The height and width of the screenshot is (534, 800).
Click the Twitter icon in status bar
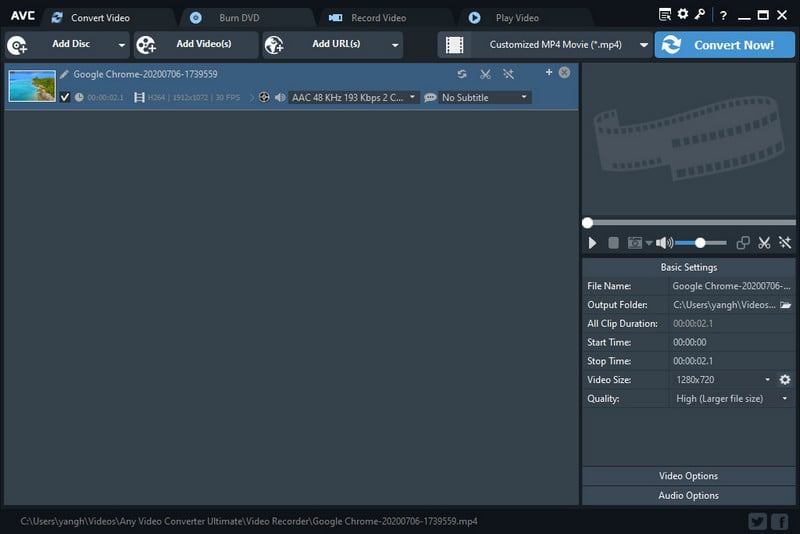pyautogui.click(x=758, y=521)
